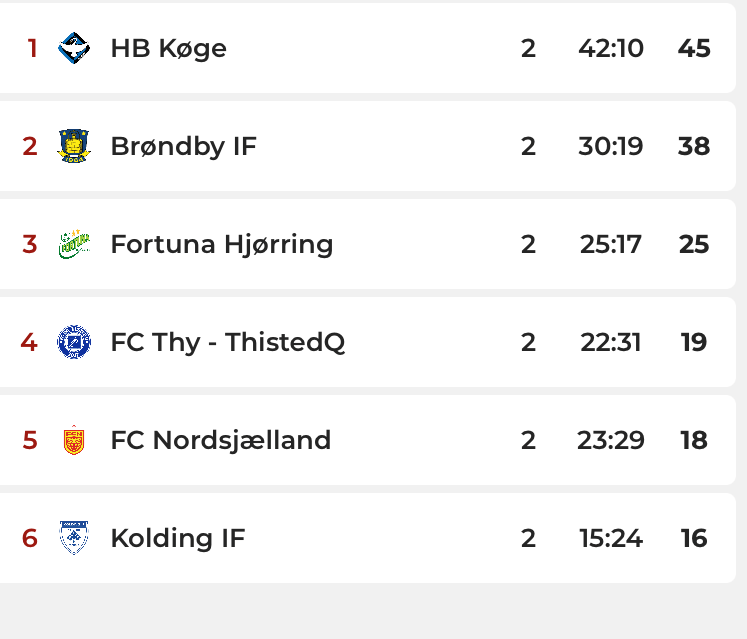Click Kolding IF's 16 points value
The width and height of the screenshot is (747, 639).
point(694,538)
